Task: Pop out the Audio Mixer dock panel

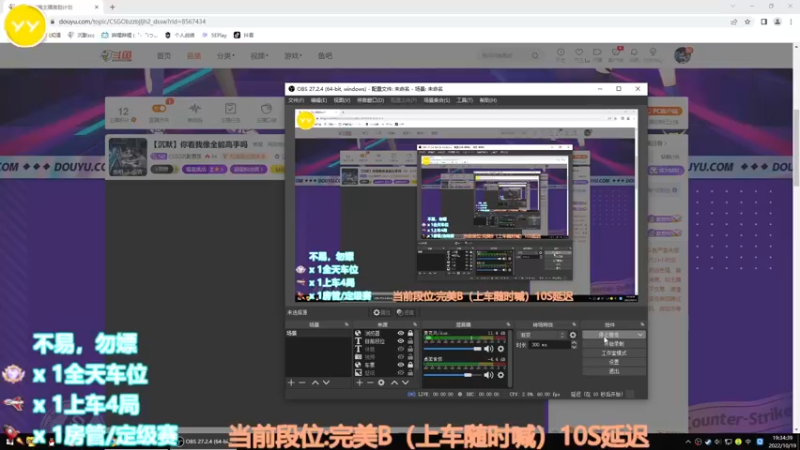Action: point(508,324)
